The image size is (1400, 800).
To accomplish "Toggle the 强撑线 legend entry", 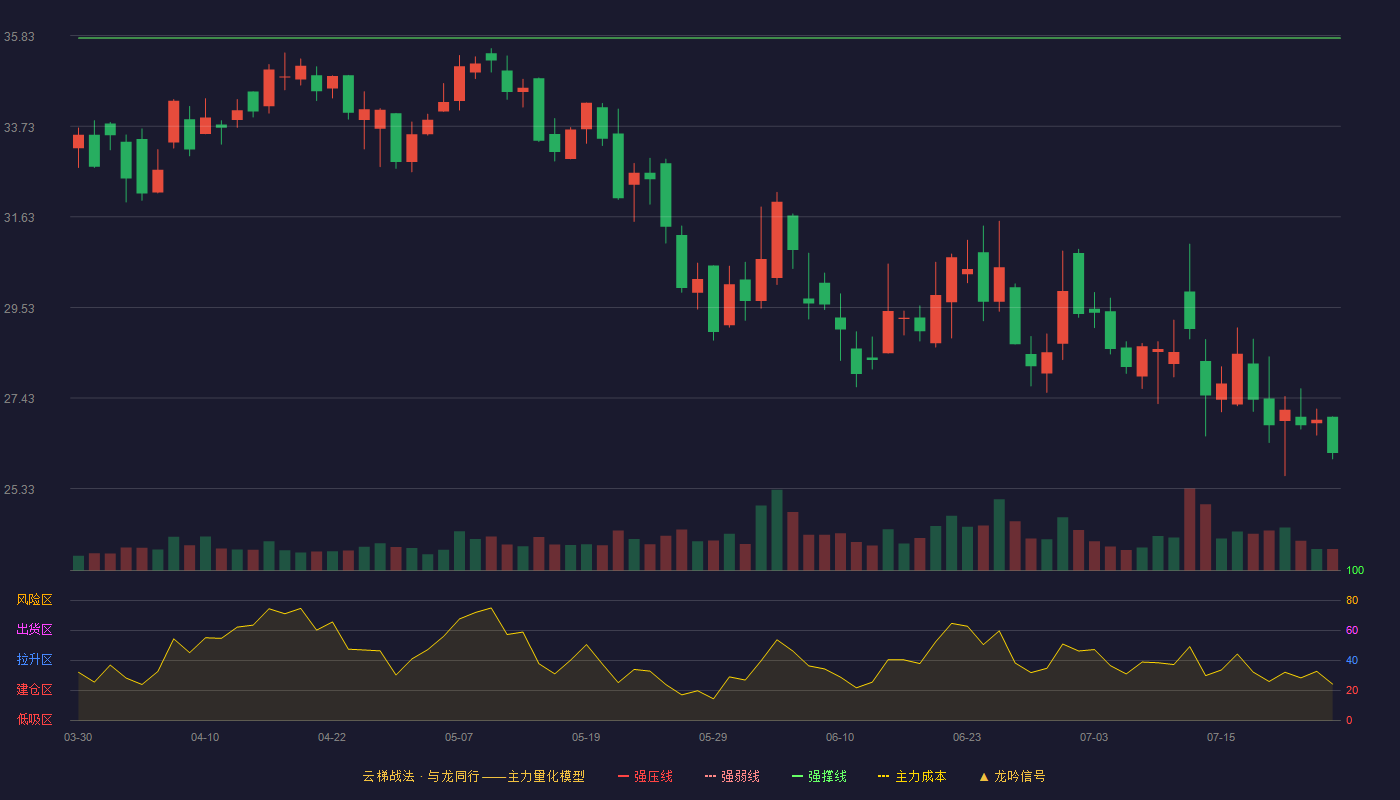I will [x=819, y=776].
